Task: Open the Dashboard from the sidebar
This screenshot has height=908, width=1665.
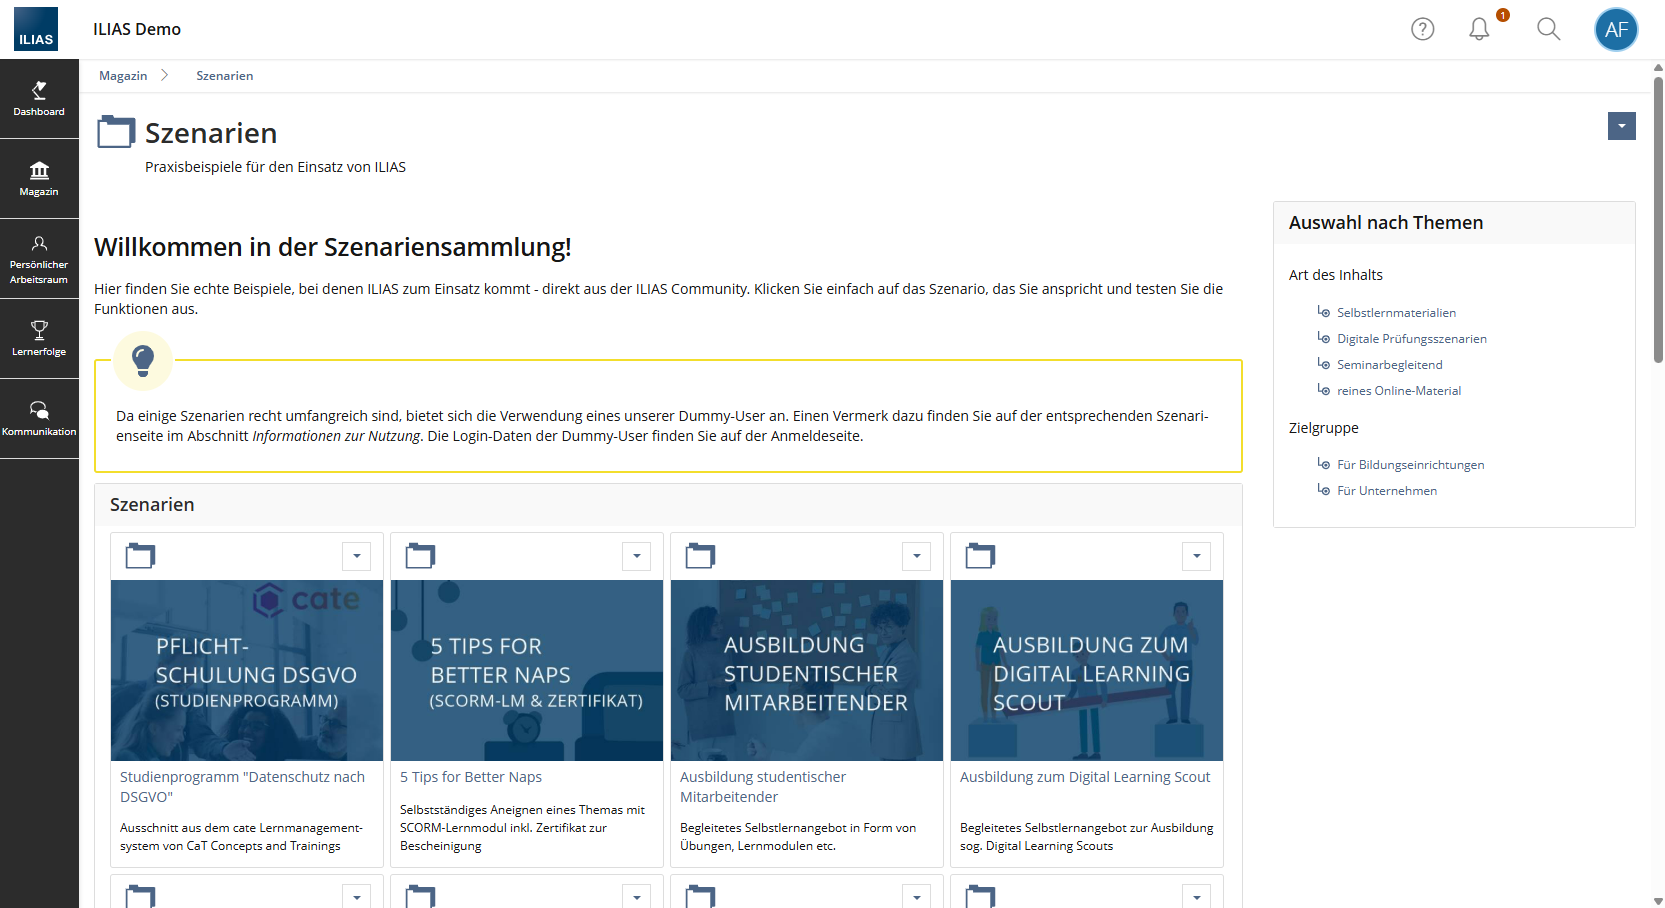Action: point(39,99)
